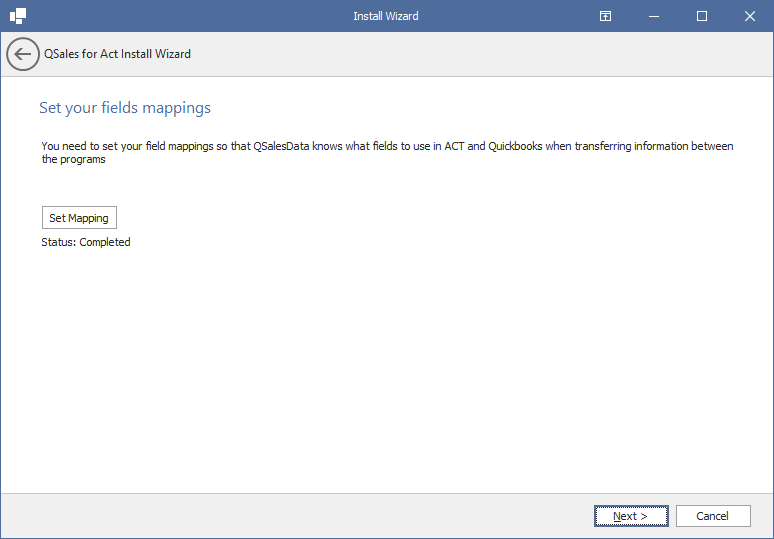Screen dimensions: 774x539
Task: Minimize the Install Wizard window
Action: pos(654,16)
